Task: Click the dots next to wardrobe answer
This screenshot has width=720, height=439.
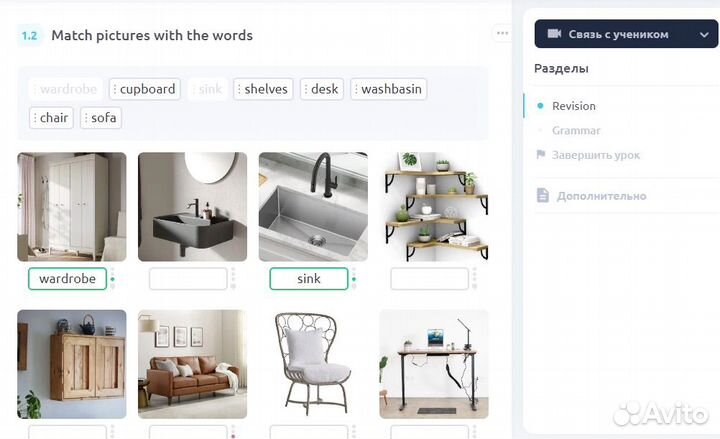Action: (x=112, y=279)
